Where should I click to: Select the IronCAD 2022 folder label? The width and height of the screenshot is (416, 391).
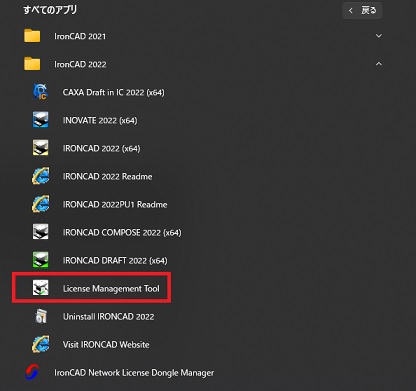[x=80, y=64]
